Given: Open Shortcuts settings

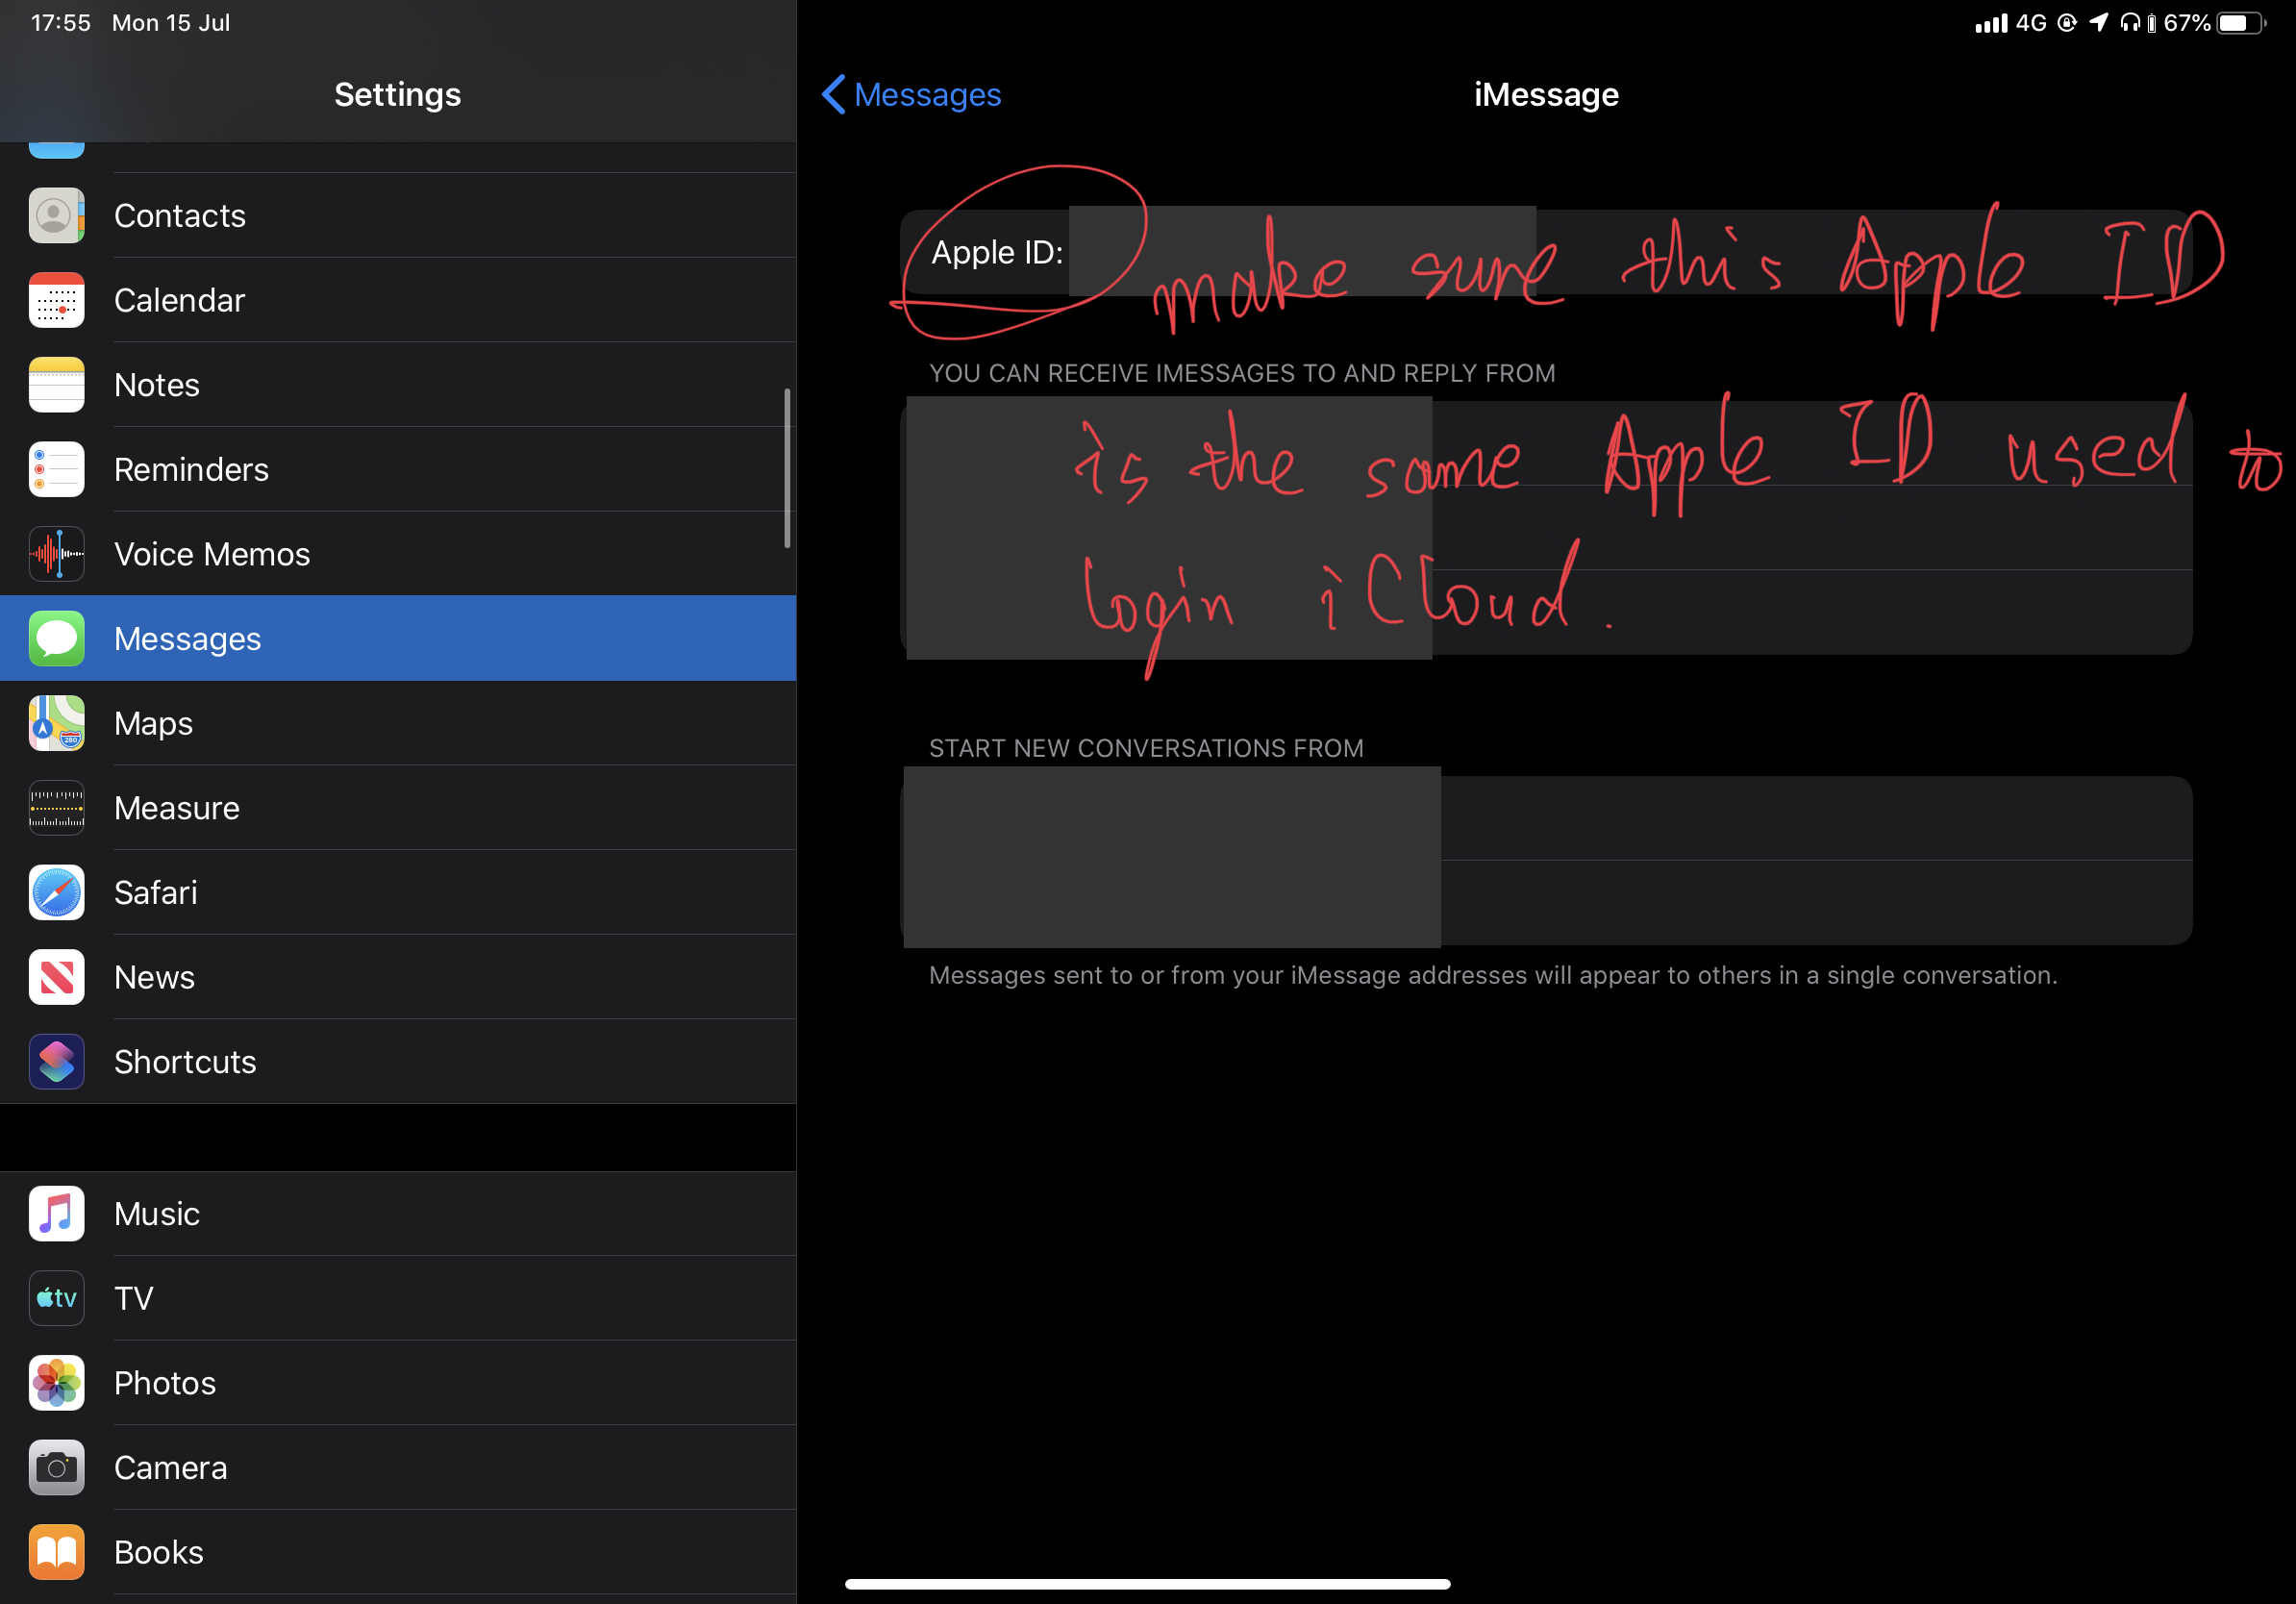Looking at the screenshot, I should pyautogui.click(x=398, y=1061).
